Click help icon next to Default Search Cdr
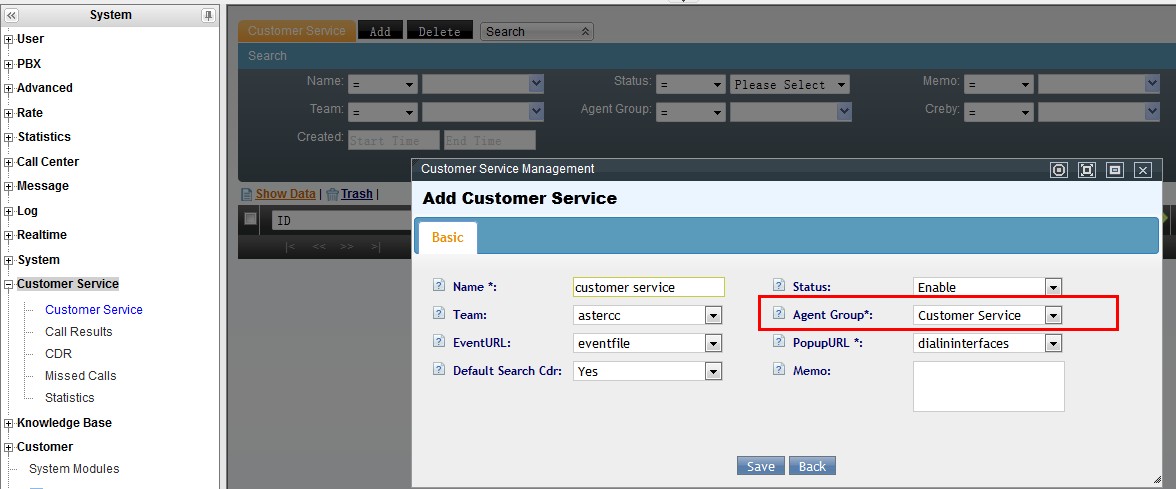The width and height of the screenshot is (1176, 489). [438, 371]
